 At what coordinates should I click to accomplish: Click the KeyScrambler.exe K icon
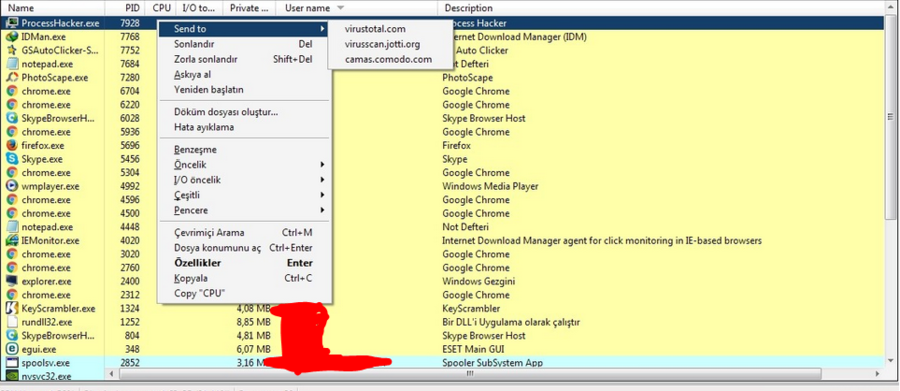point(11,309)
